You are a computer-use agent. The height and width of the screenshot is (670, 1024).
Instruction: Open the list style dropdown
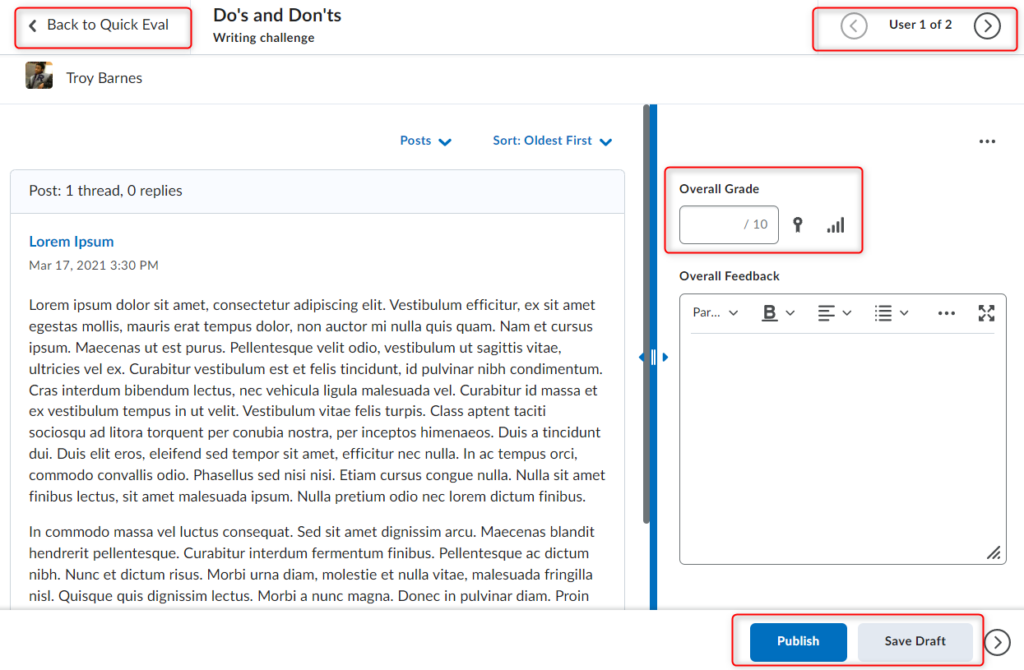pyautogui.click(x=891, y=313)
